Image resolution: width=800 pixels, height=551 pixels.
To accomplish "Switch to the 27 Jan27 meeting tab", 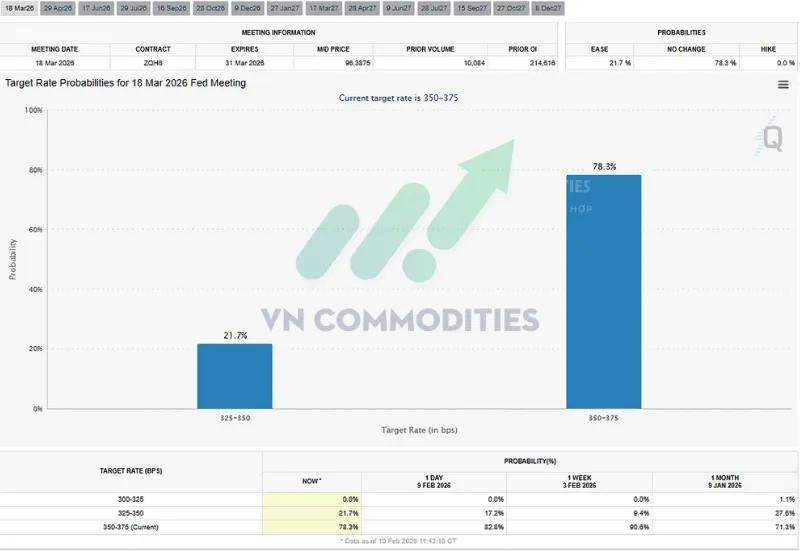I will [285, 8].
